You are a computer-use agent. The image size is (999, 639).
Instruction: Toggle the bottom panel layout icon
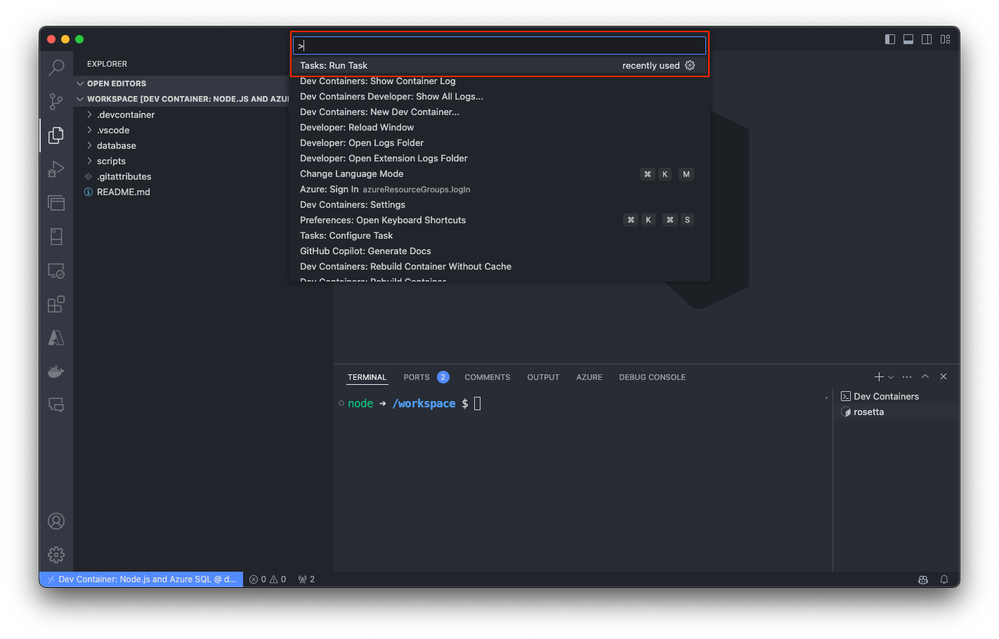(909, 39)
